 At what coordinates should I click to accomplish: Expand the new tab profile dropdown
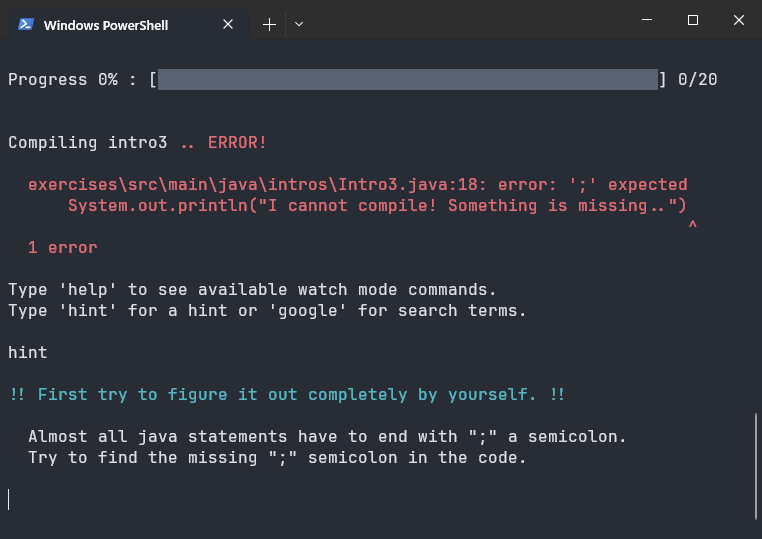pyautogui.click(x=299, y=24)
